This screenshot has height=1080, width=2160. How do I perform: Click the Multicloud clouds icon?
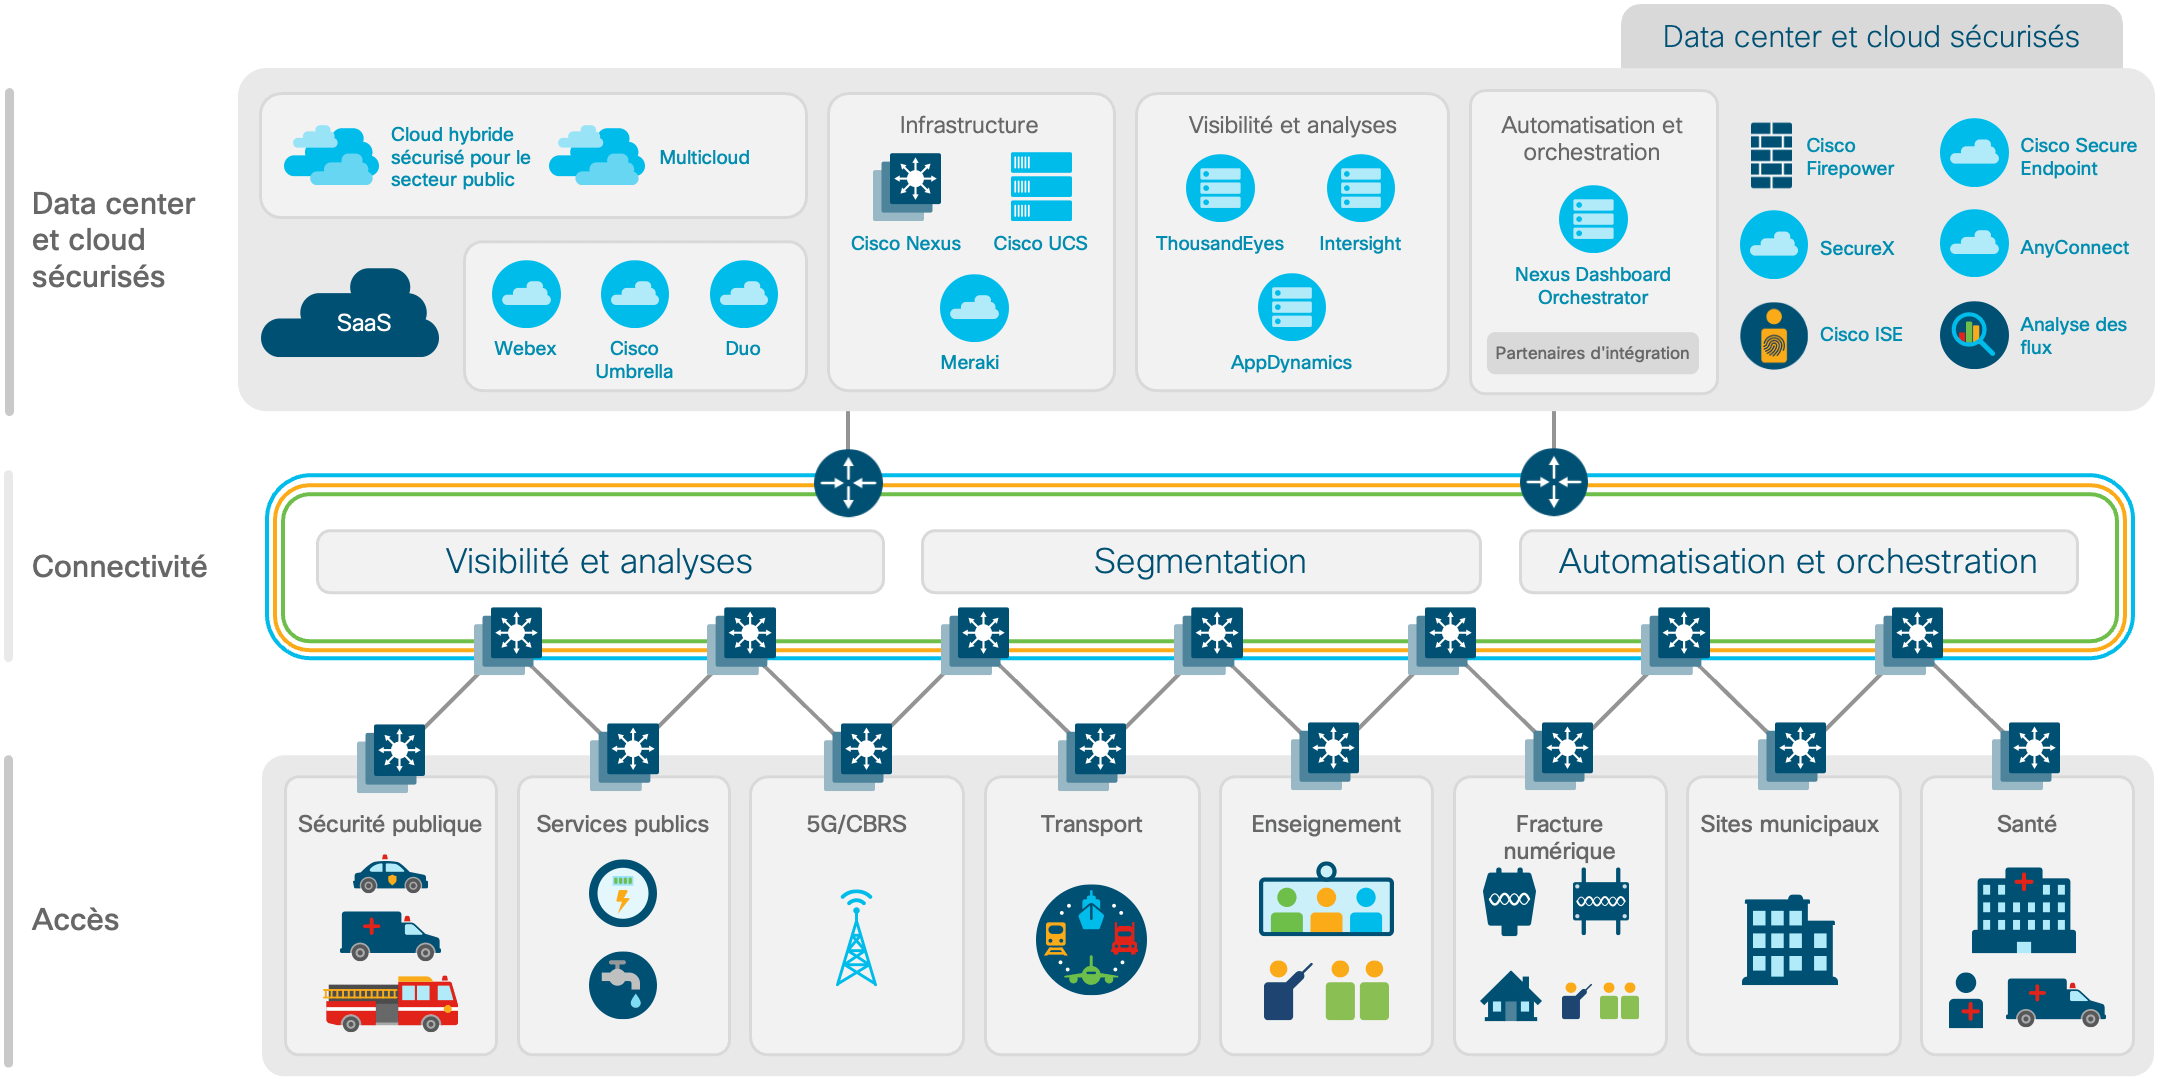click(x=597, y=156)
